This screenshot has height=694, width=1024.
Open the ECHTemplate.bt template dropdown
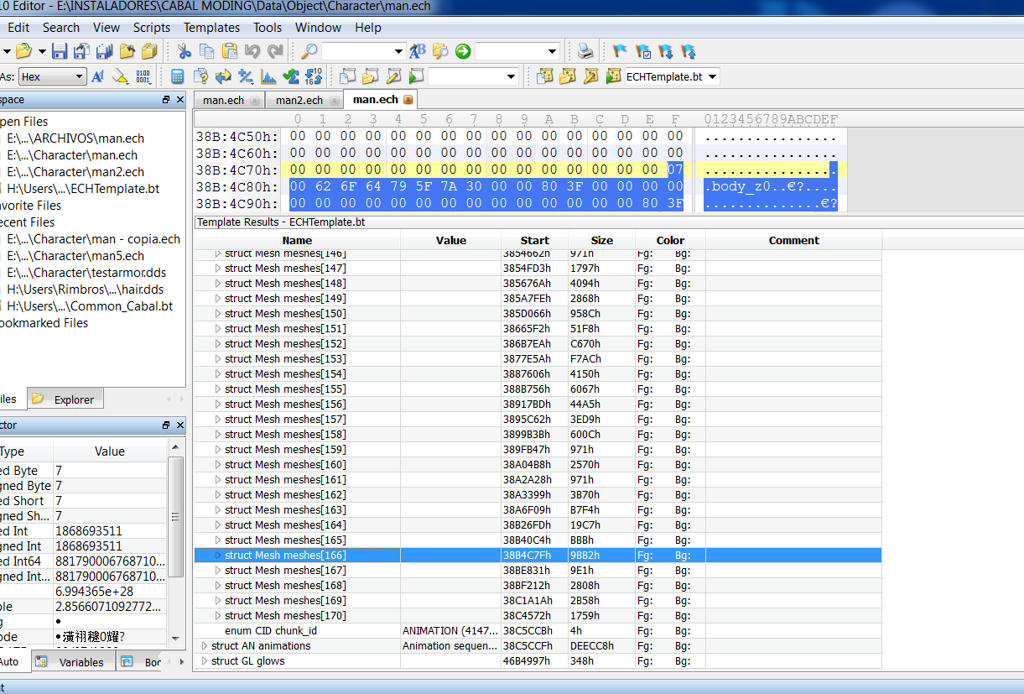712,77
